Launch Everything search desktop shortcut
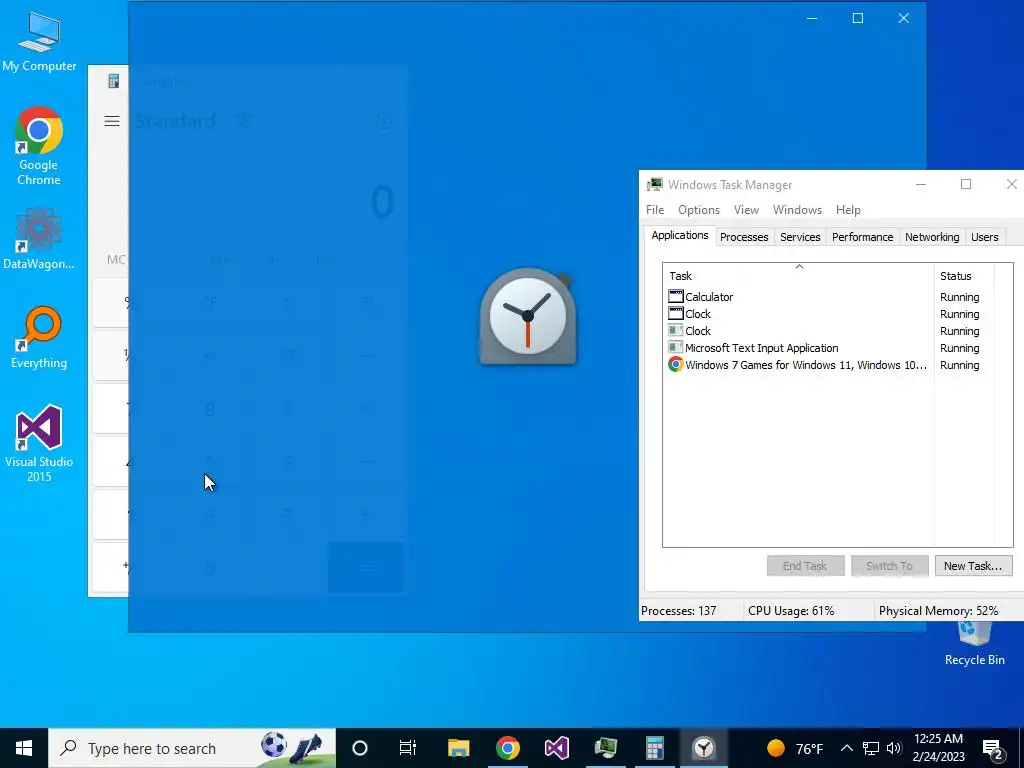1024x768 pixels. tap(39, 337)
